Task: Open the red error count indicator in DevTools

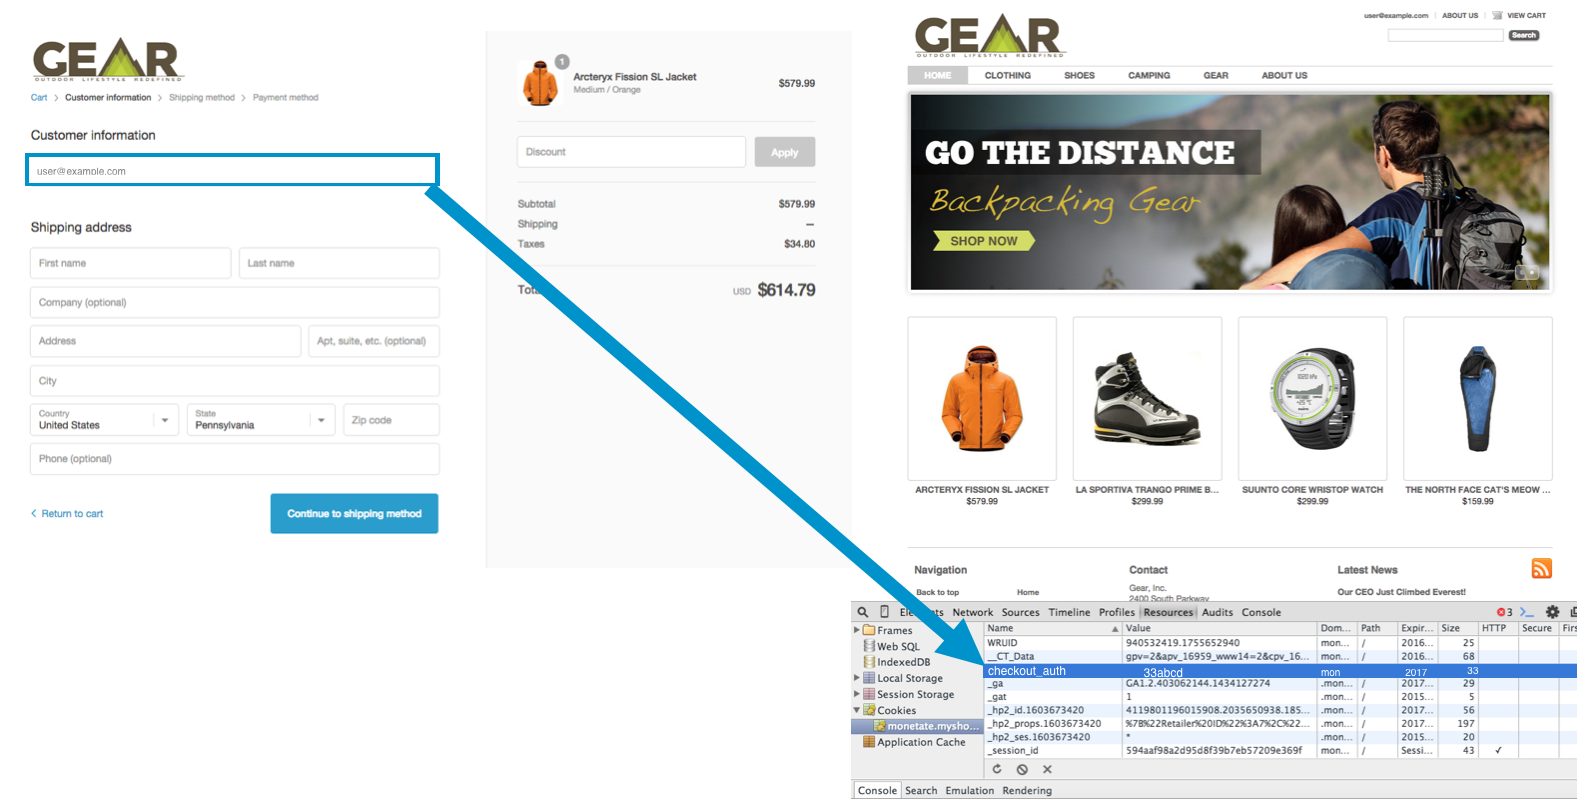Action: point(1504,612)
